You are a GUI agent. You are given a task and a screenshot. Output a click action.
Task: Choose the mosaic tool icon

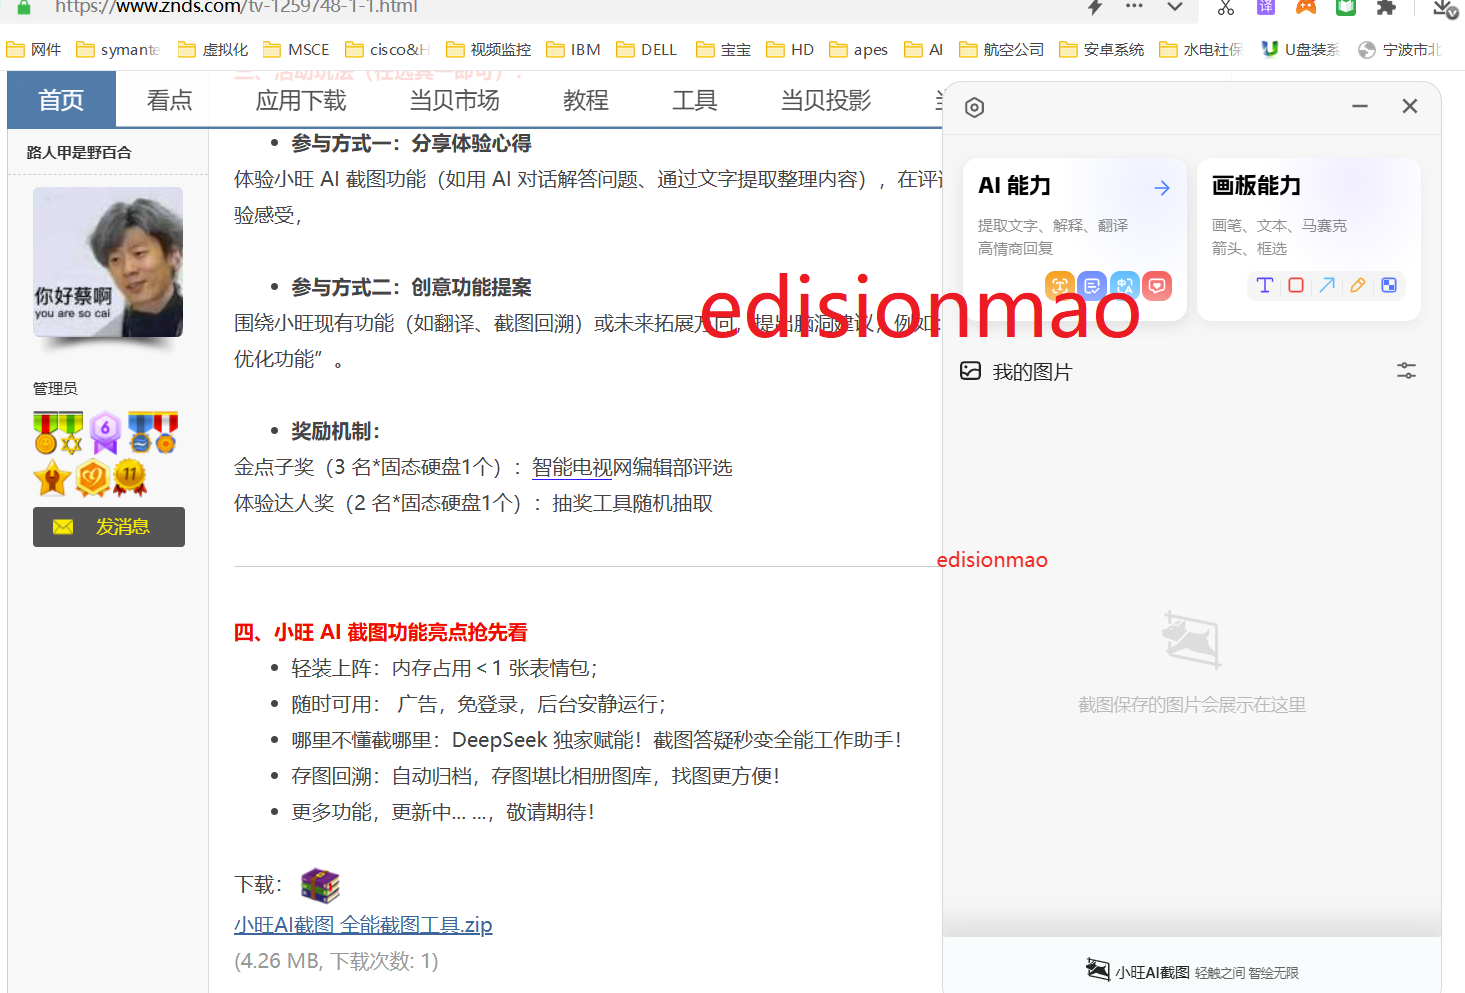tap(1389, 285)
